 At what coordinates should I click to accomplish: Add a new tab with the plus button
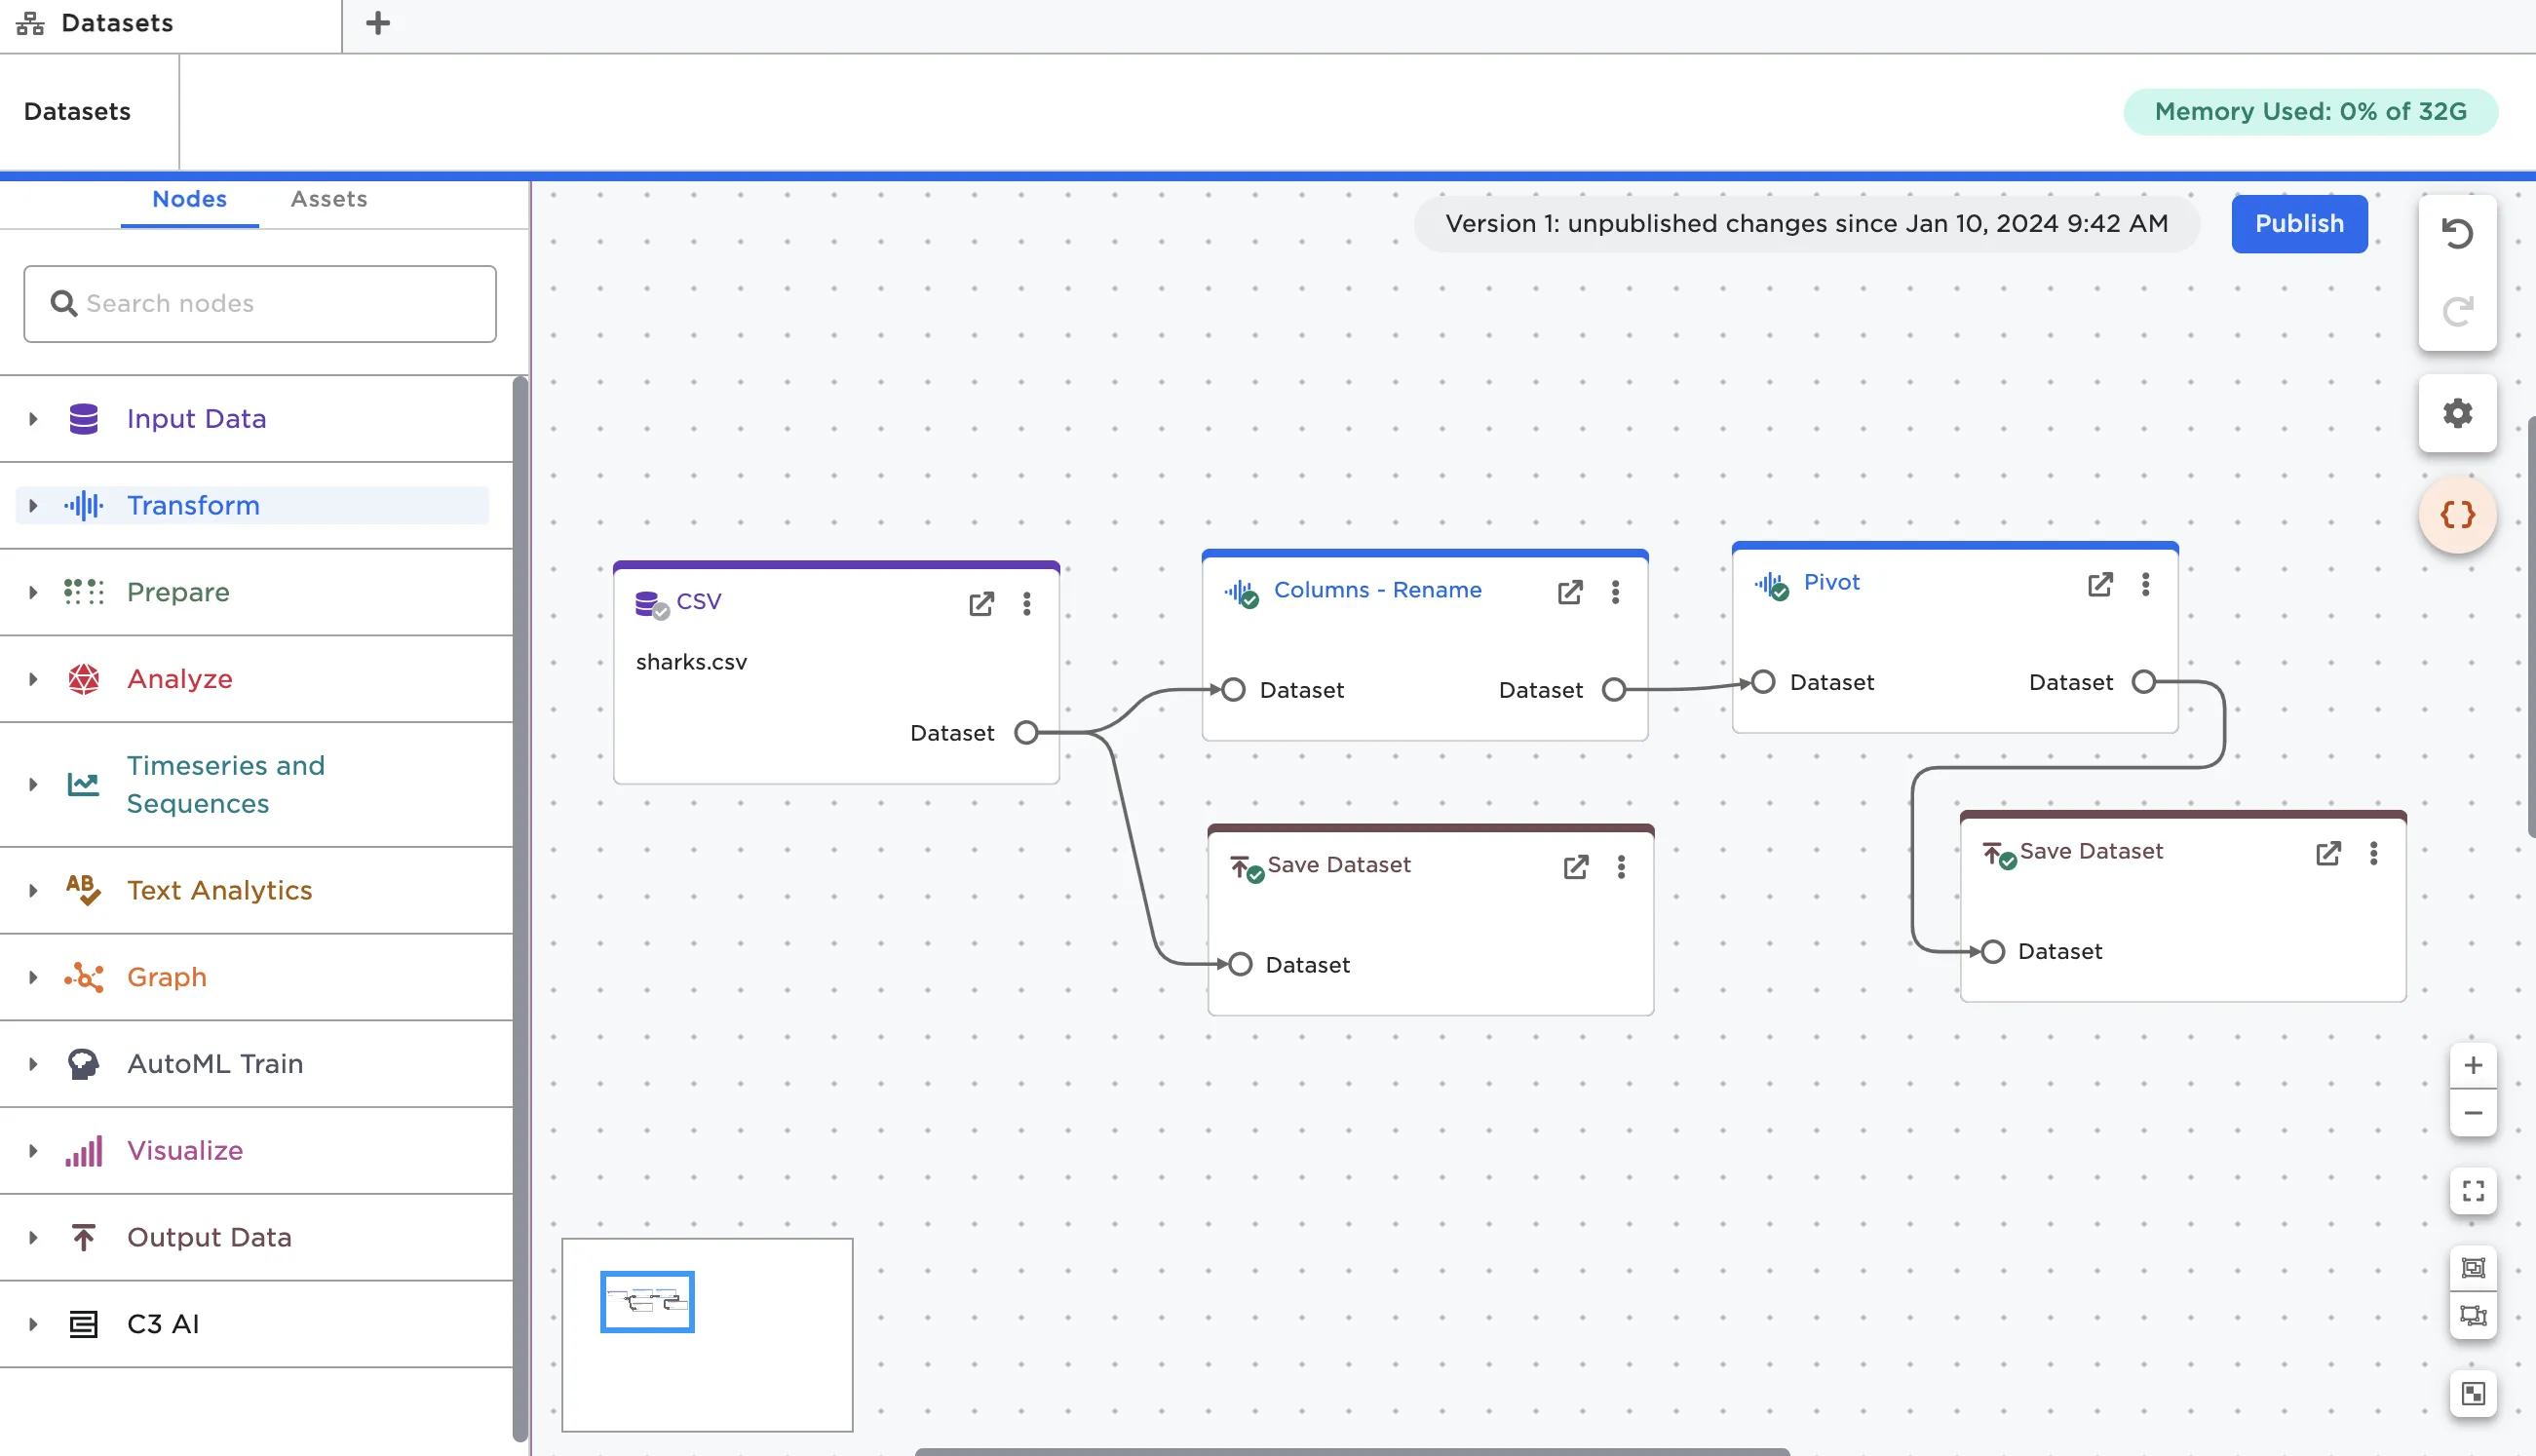tap(377, 23)
